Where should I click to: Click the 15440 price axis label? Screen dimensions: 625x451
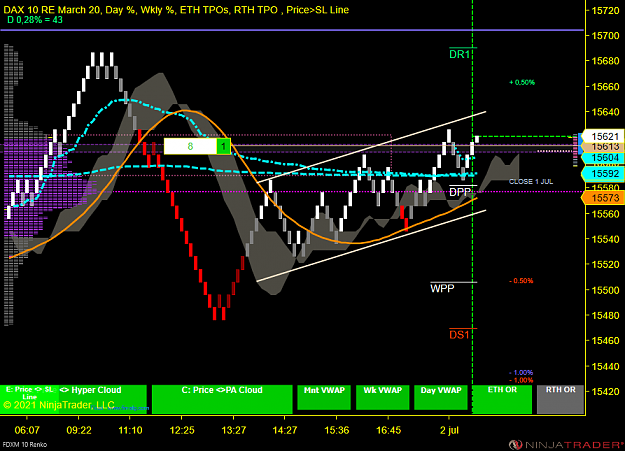pyautogui.click(x=605, y=366)
